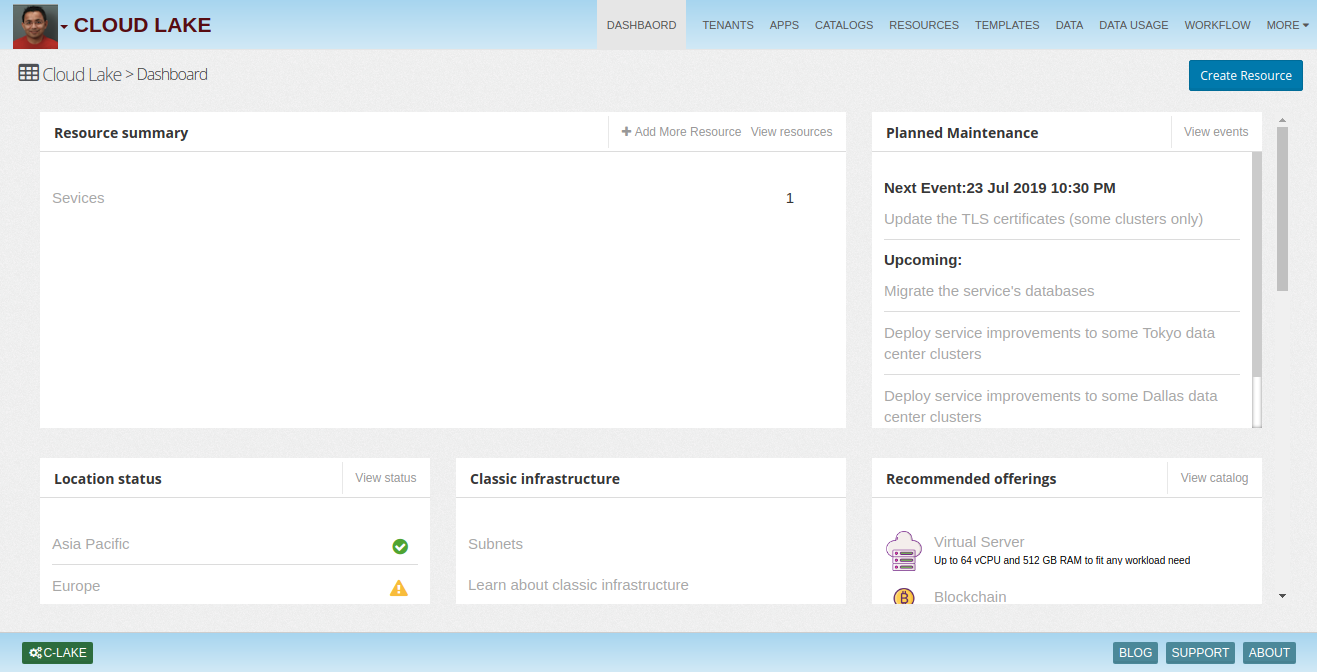Screen dimensions: 1317x672
Task: Click the View catalog link
Action: tap(1214, 478)
